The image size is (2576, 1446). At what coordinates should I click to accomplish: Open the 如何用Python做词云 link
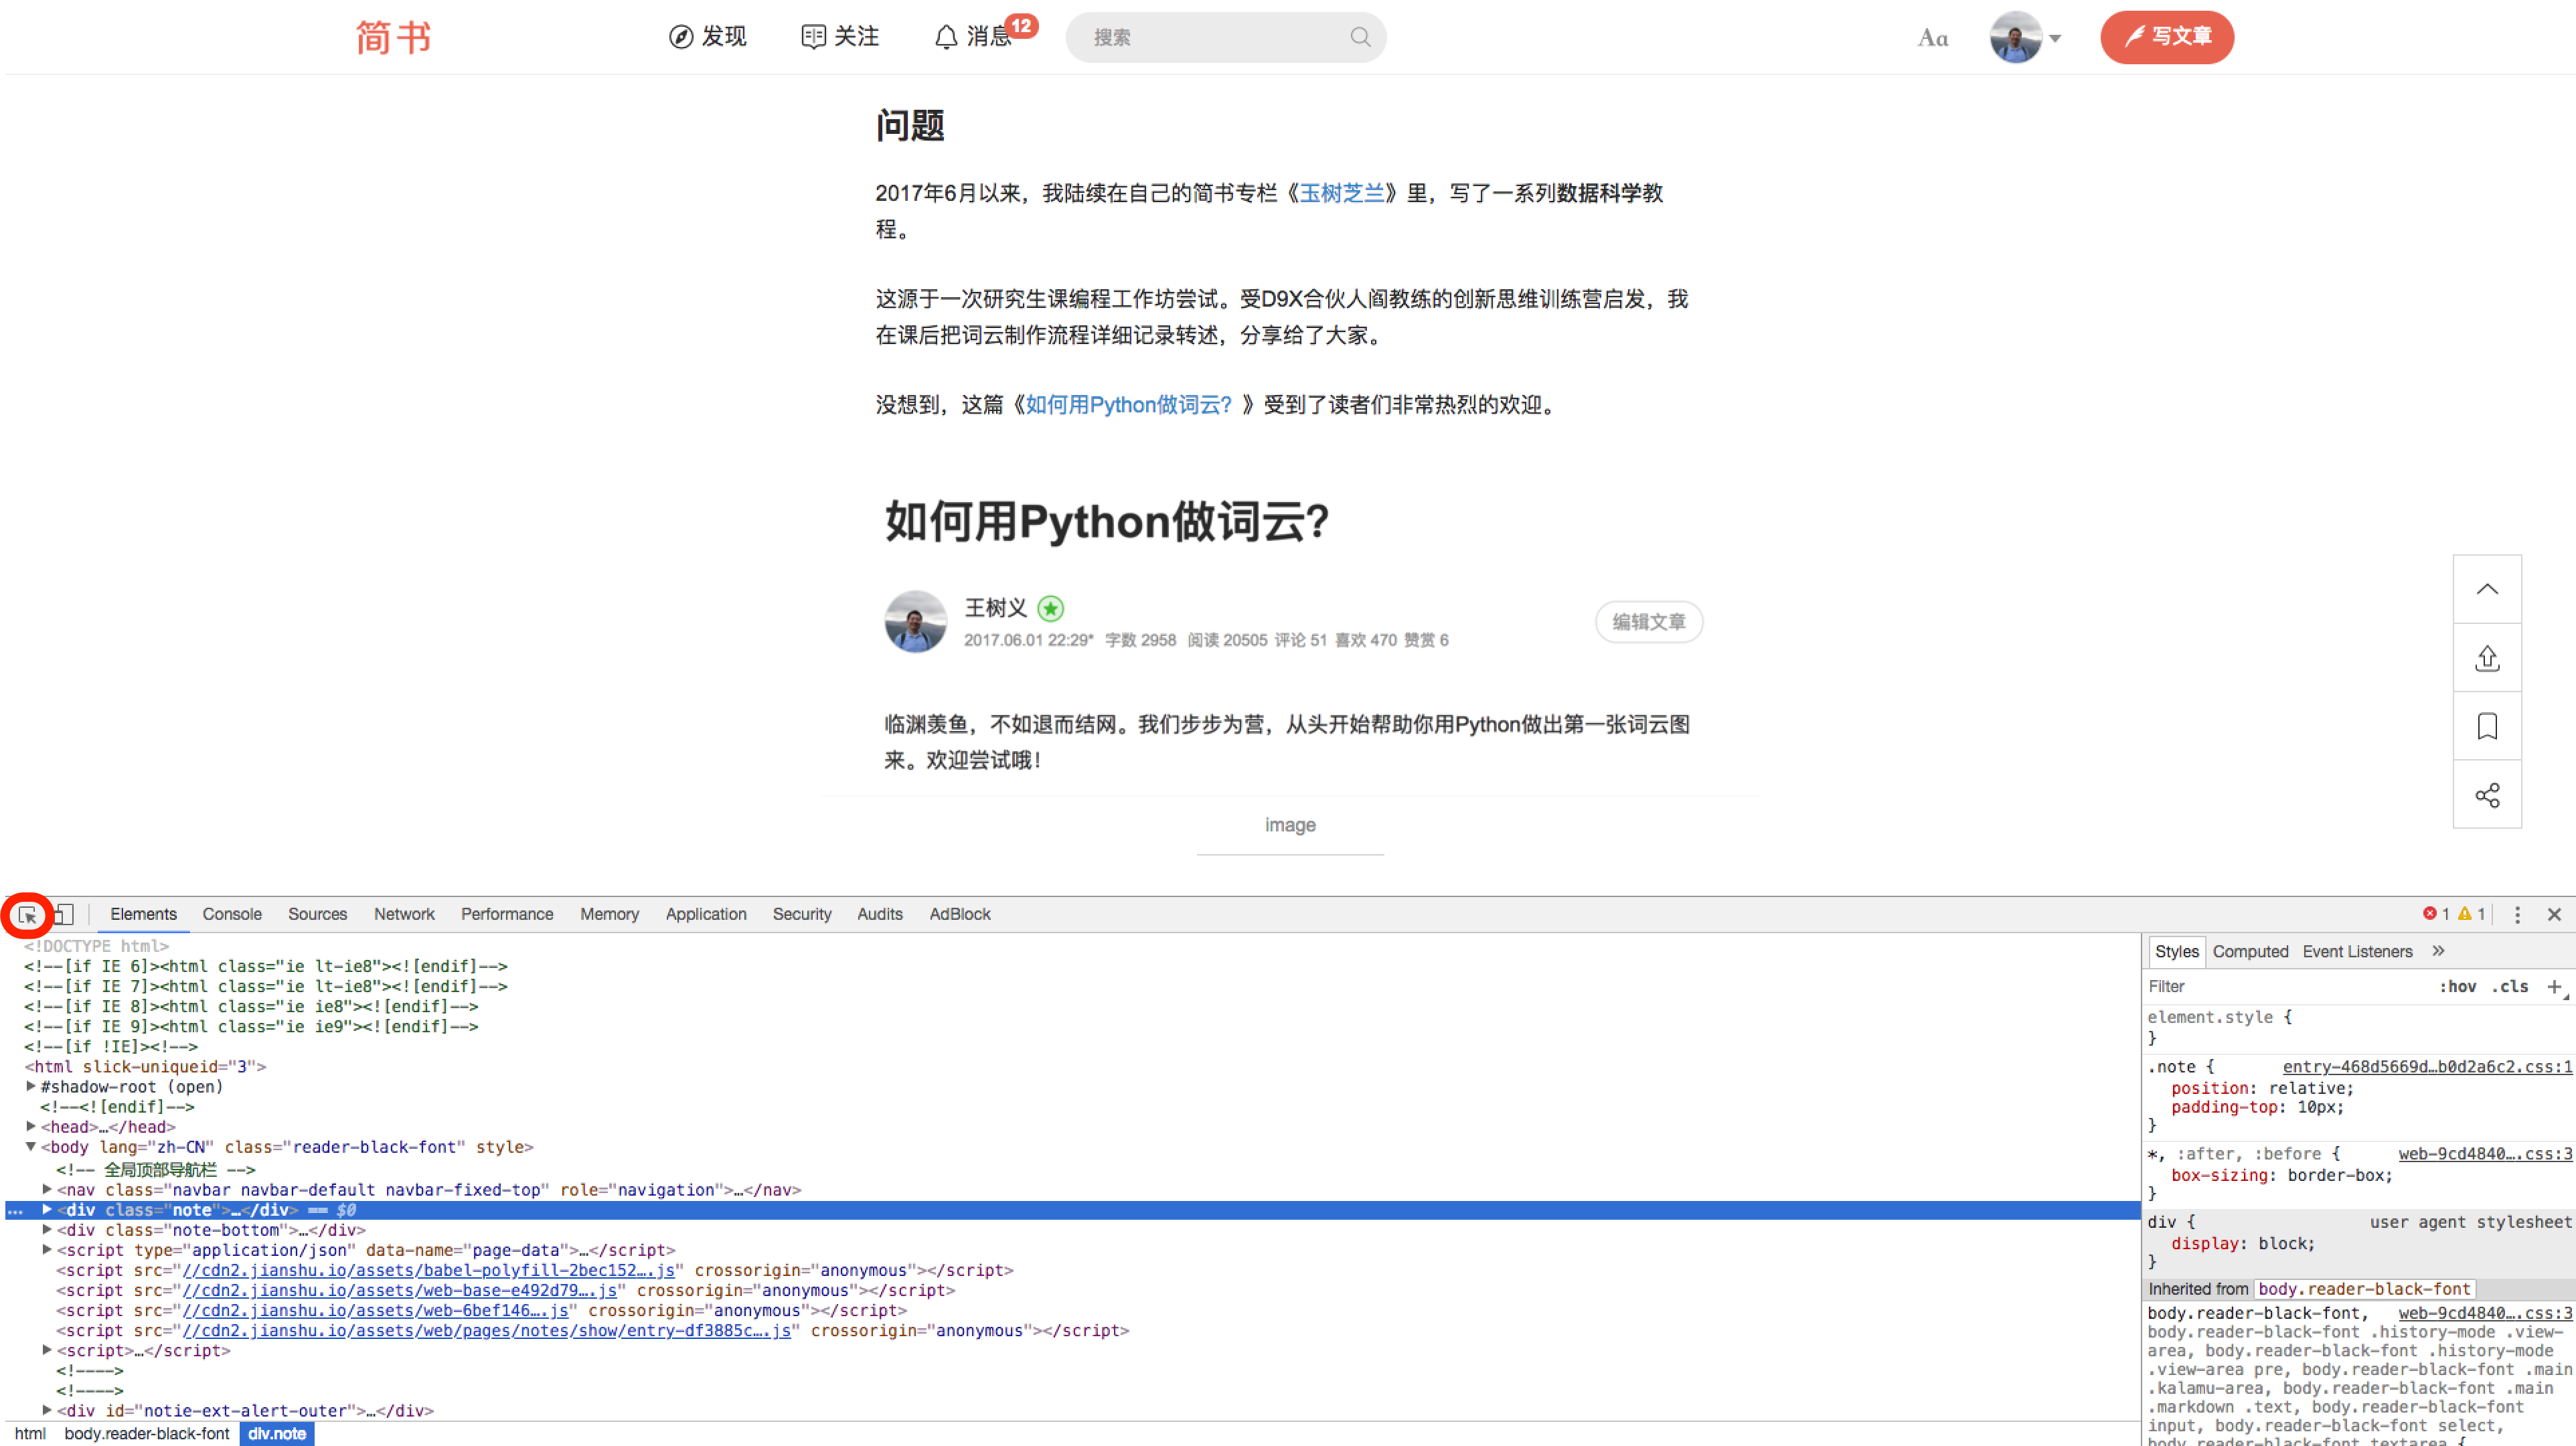tap(1128, 405)
